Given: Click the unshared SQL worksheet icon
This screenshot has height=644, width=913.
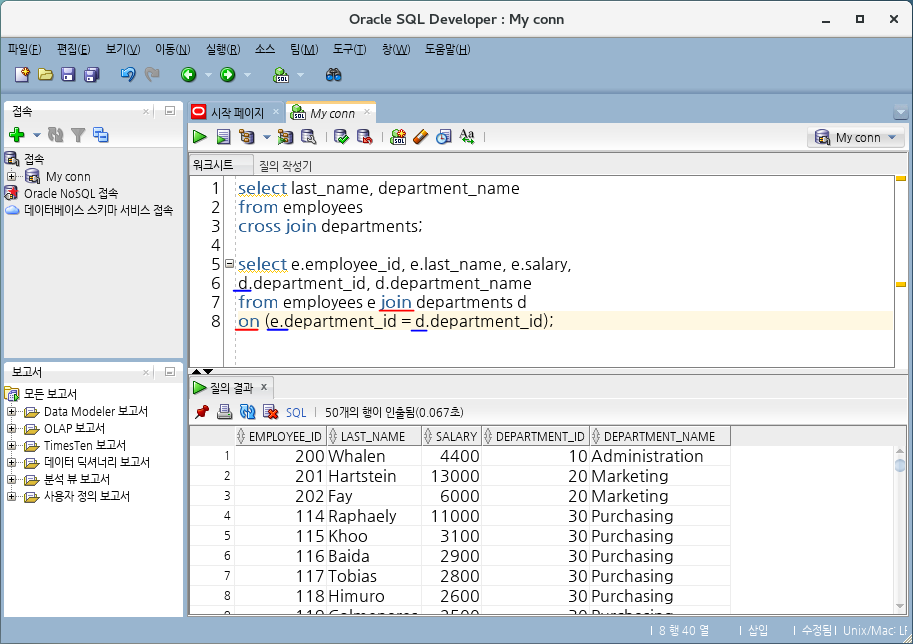Looking at the screenshot, I should 398,137.
